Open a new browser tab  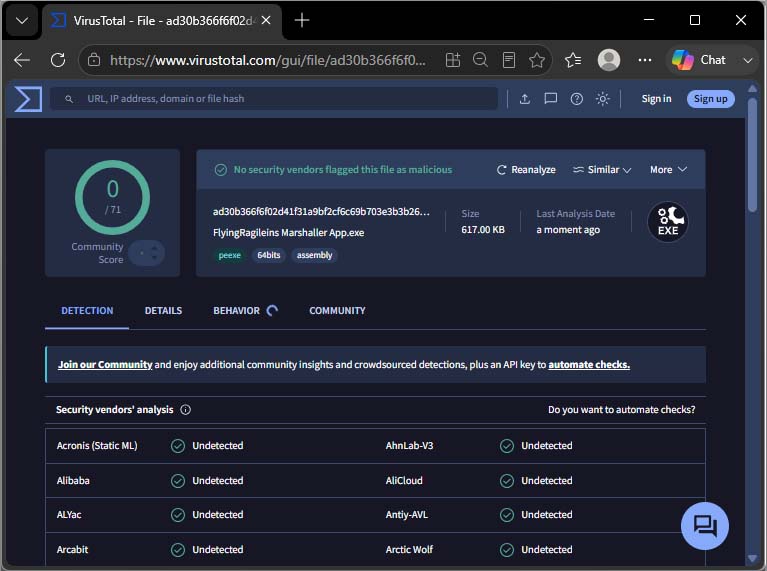[302, 21]
